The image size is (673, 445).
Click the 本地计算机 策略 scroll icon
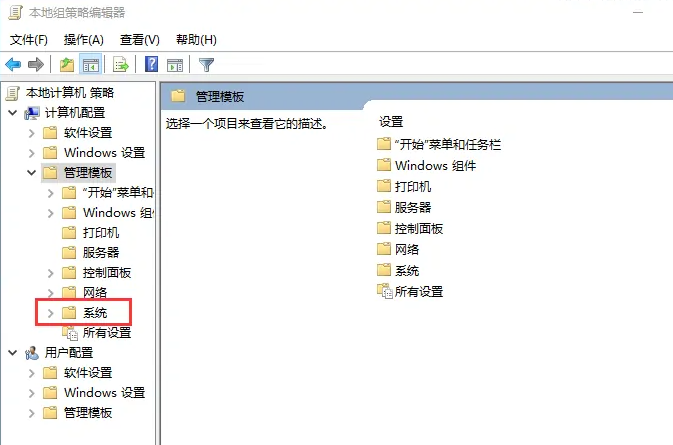[13, 93]
